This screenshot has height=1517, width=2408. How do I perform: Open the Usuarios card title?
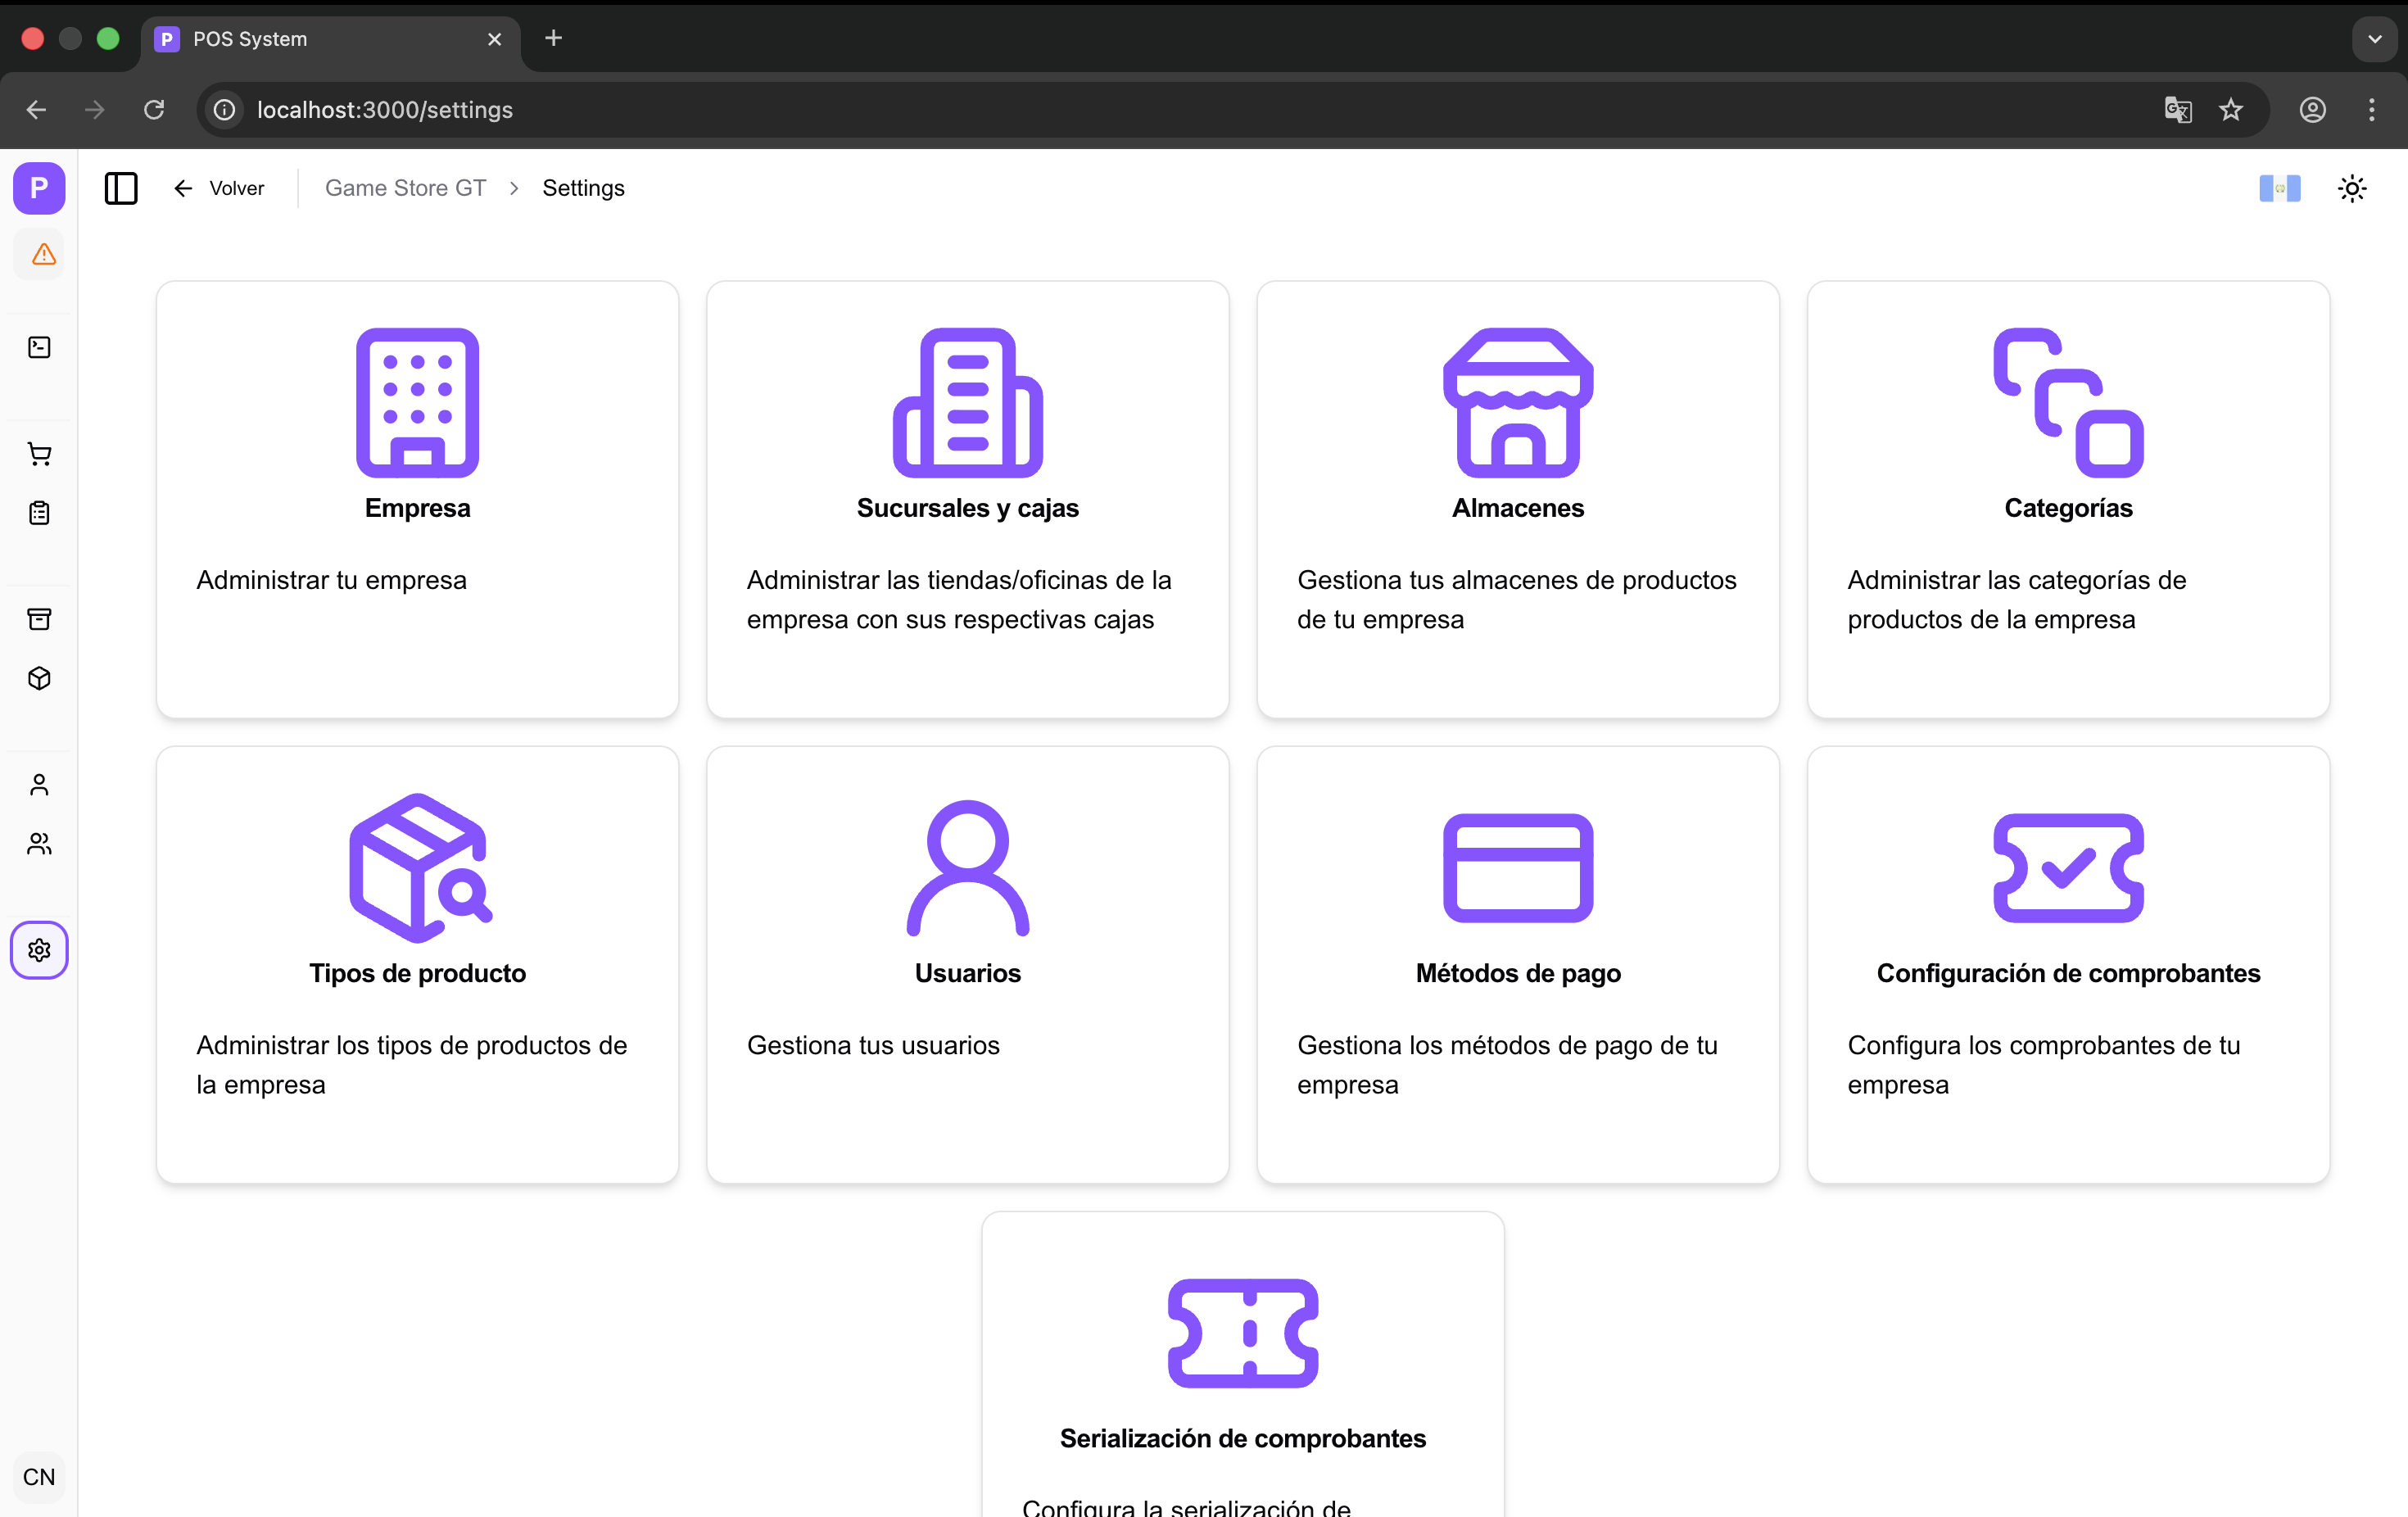[x=967, y=973]
